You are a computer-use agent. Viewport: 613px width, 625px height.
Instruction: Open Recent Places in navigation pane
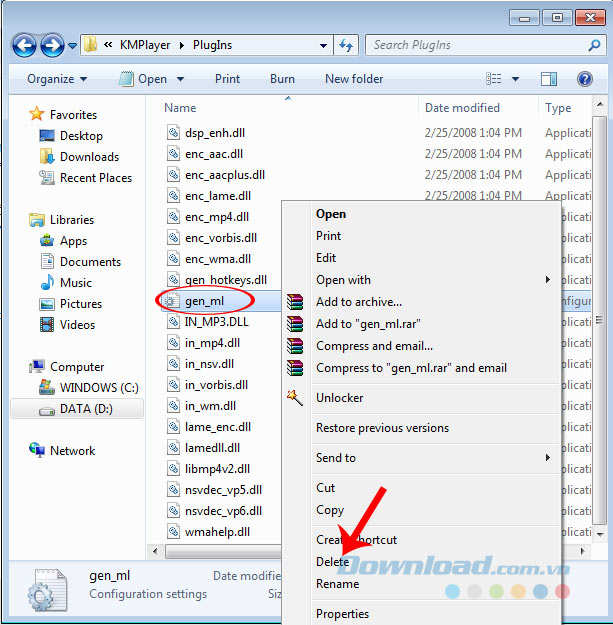[85, 178]
